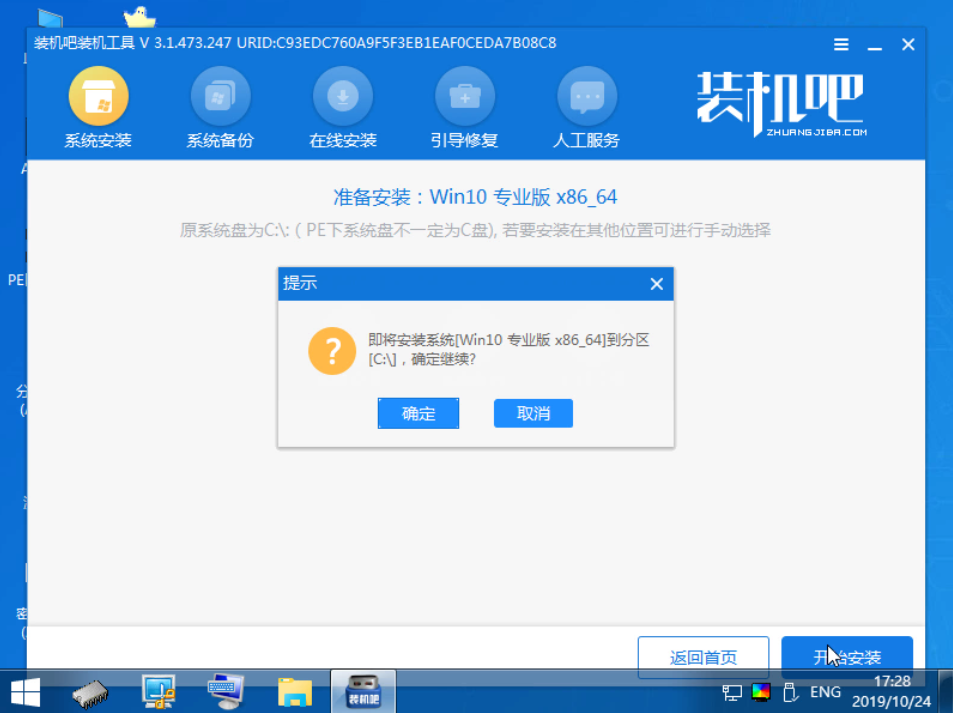Confirm installation by clicking 确定
This screenshot has width=953, height=713.
point(418,413)
